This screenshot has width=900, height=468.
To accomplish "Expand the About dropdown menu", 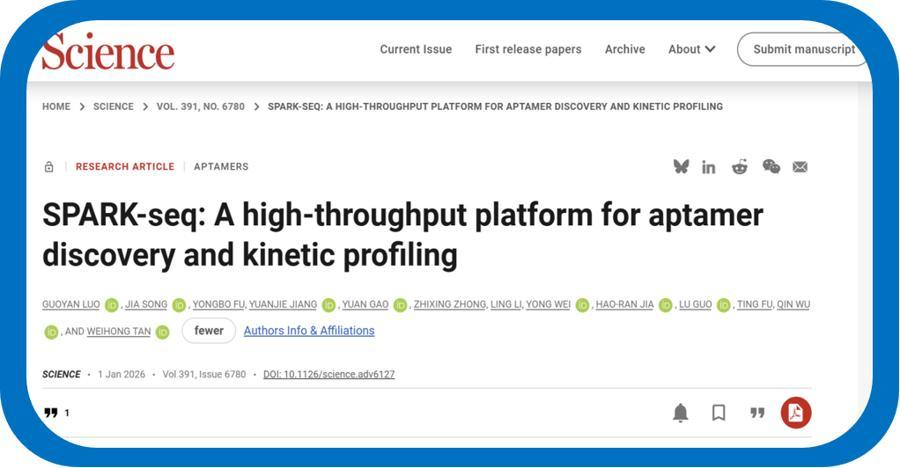I will point(692,49).
